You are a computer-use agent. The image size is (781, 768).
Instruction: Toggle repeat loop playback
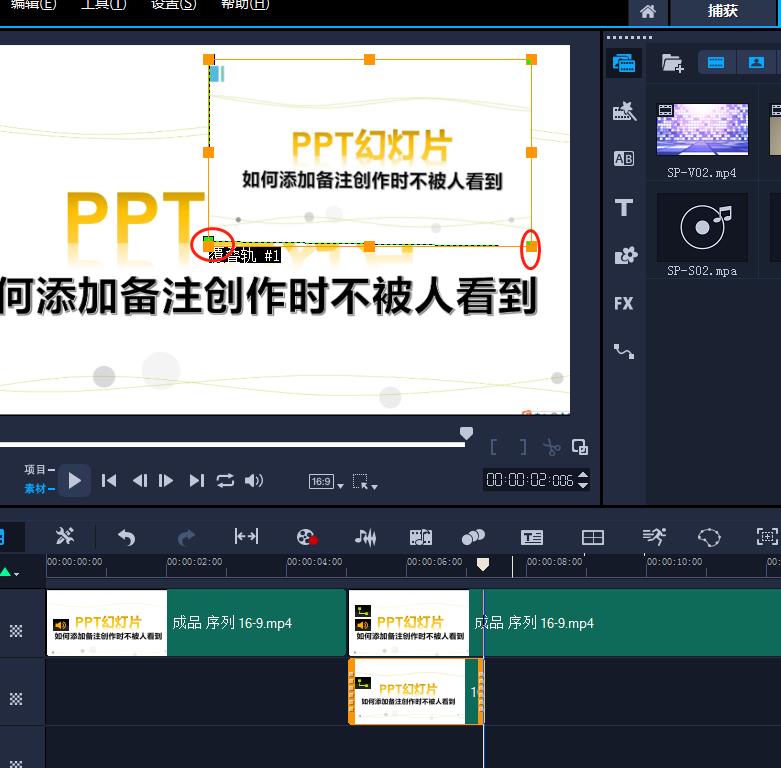pos(225,481)
